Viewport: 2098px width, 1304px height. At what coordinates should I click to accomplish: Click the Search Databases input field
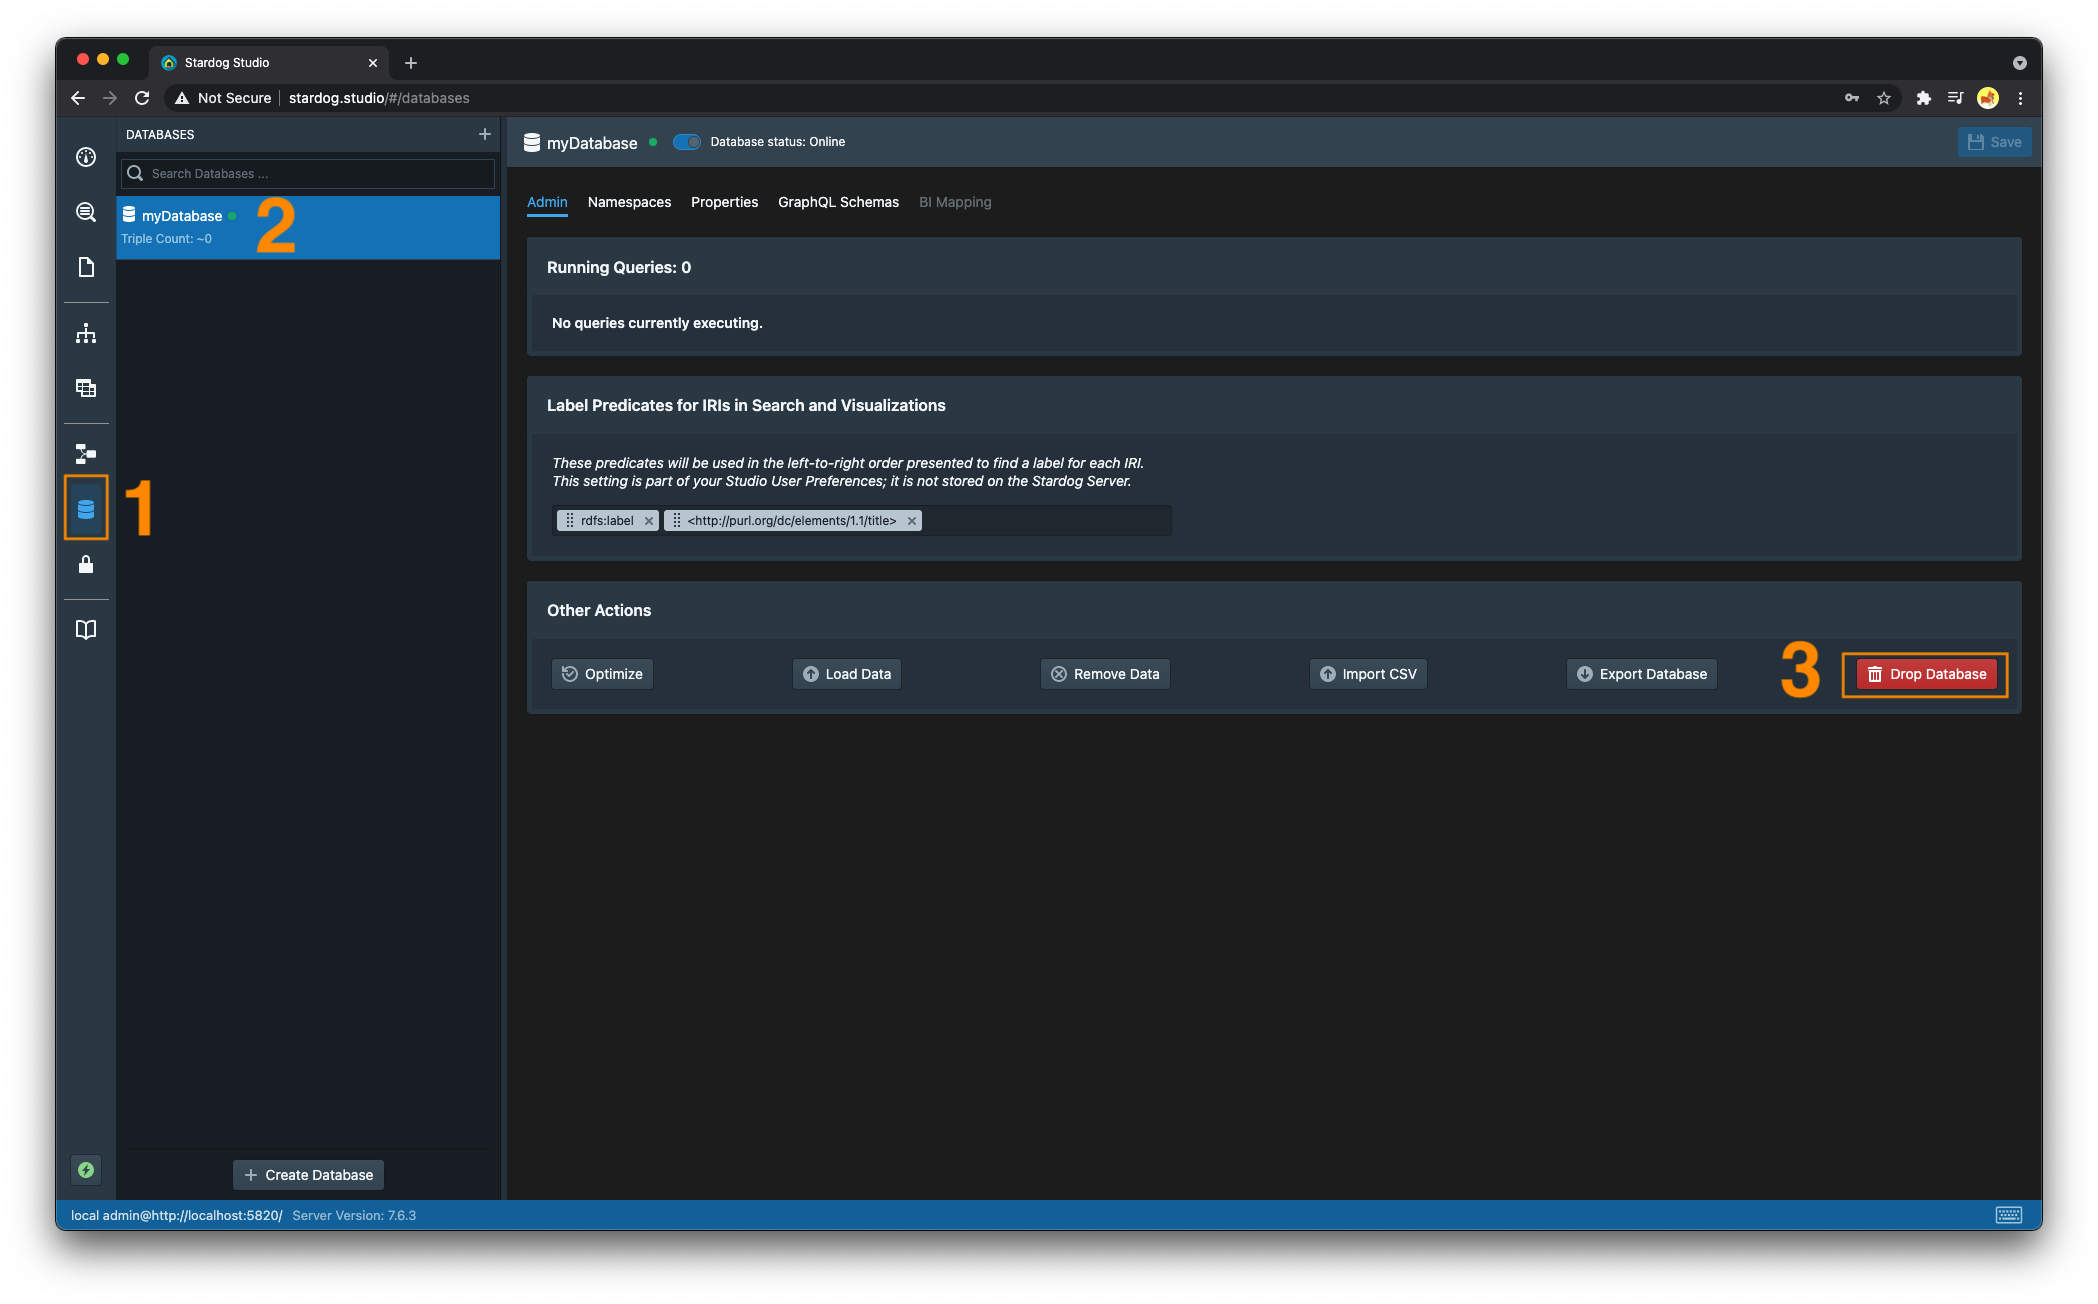[318, 174]
